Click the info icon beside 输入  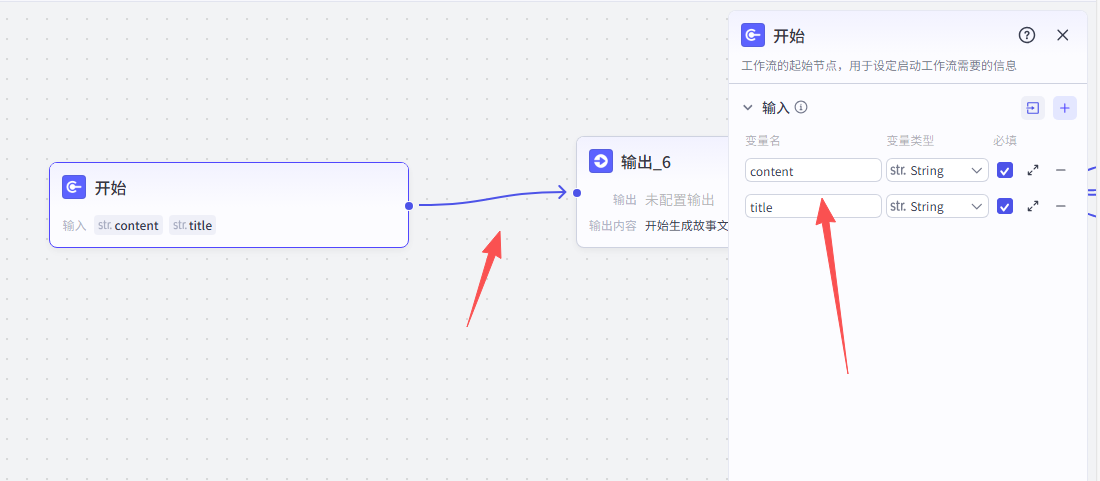[x=801, y=107]
